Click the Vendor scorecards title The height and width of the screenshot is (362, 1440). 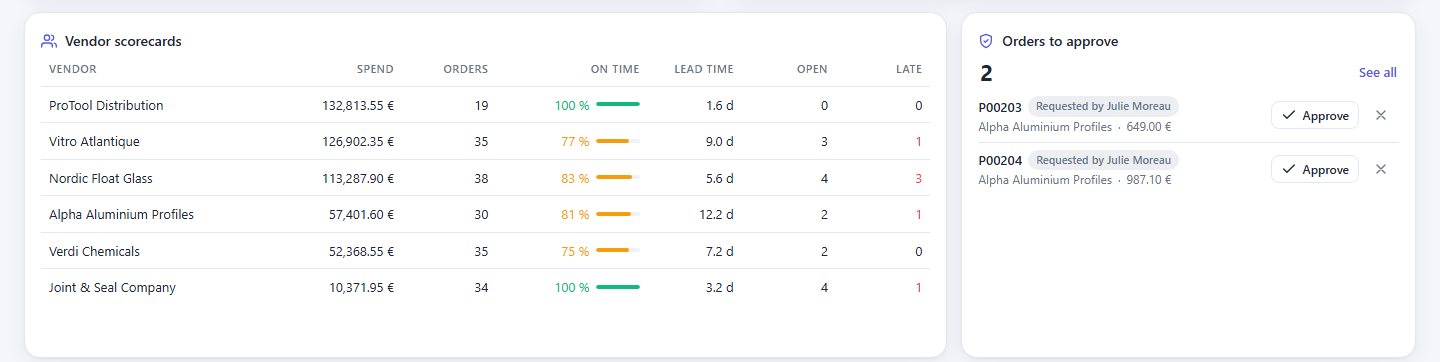(x=123, y=42)
